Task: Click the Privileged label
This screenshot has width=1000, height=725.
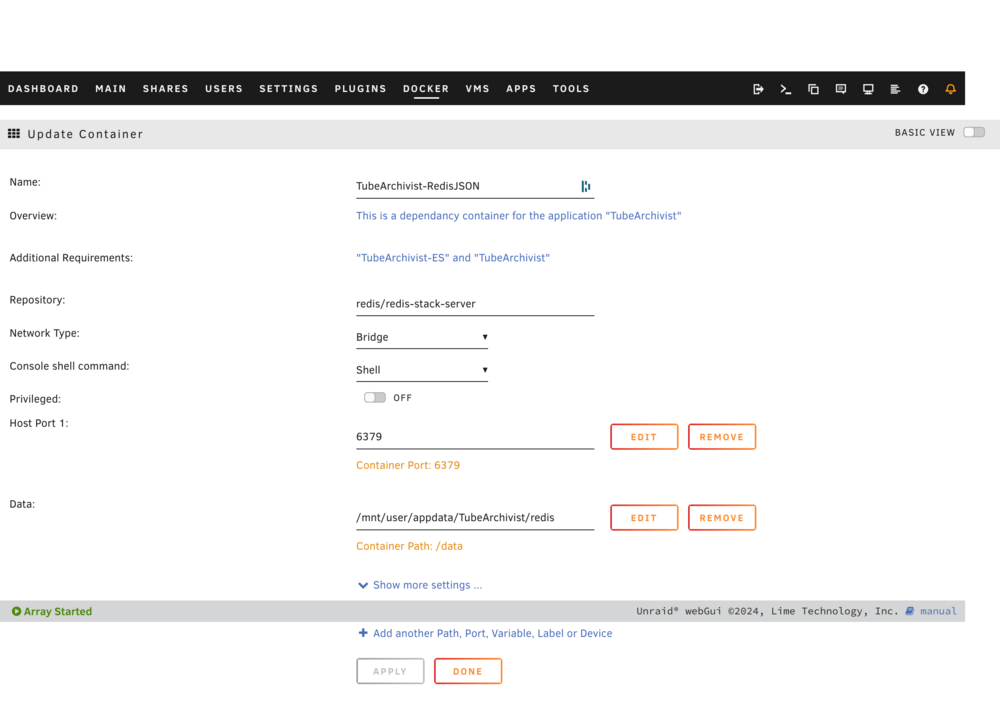Action: point(35,399)
